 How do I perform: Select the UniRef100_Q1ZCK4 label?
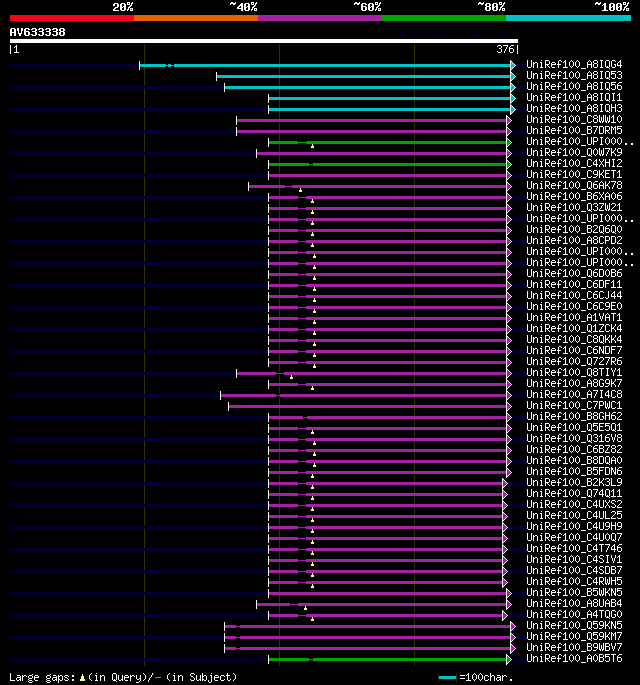click(574, 329)
